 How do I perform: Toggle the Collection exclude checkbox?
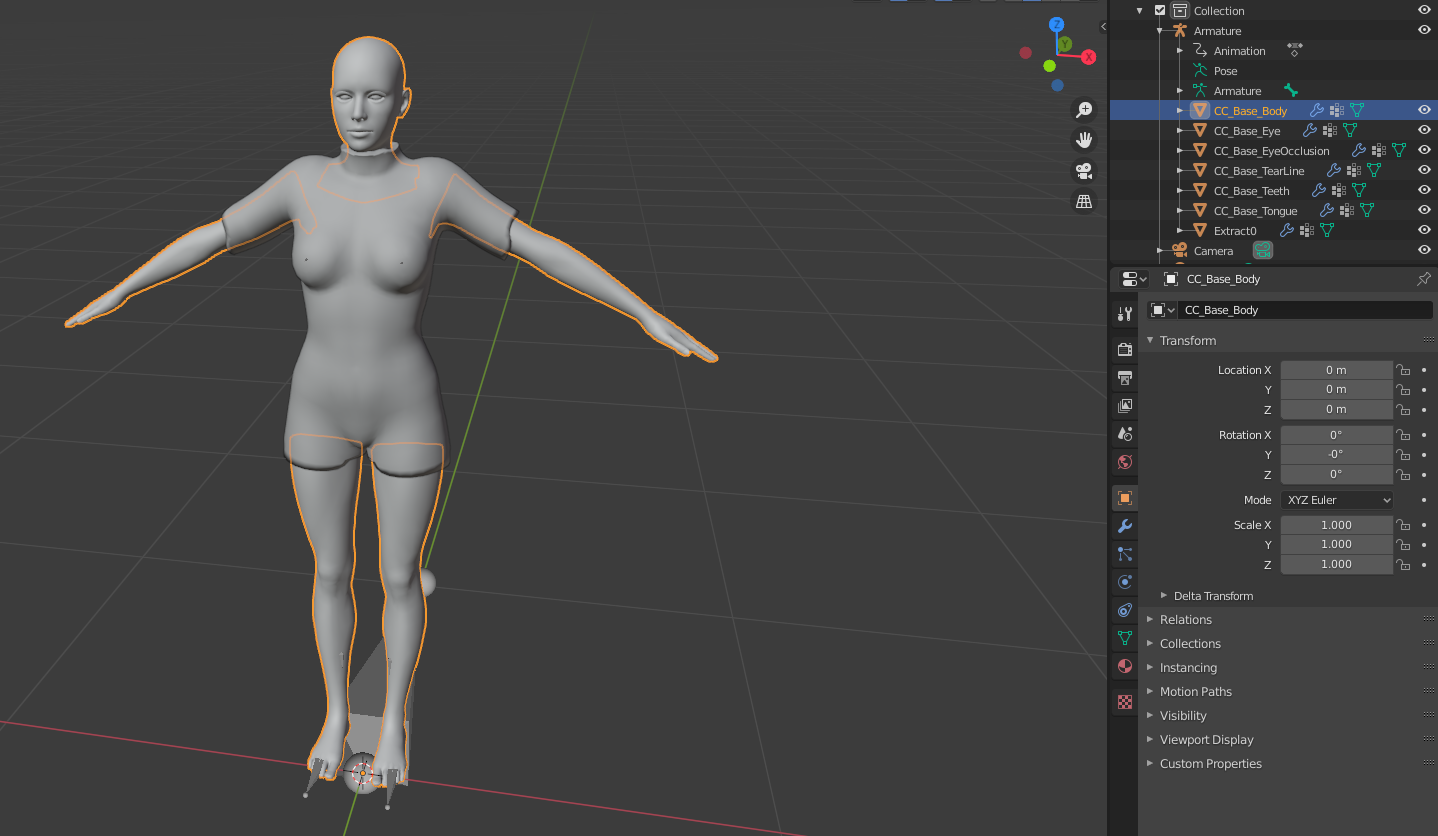[x=1160, y=10]
